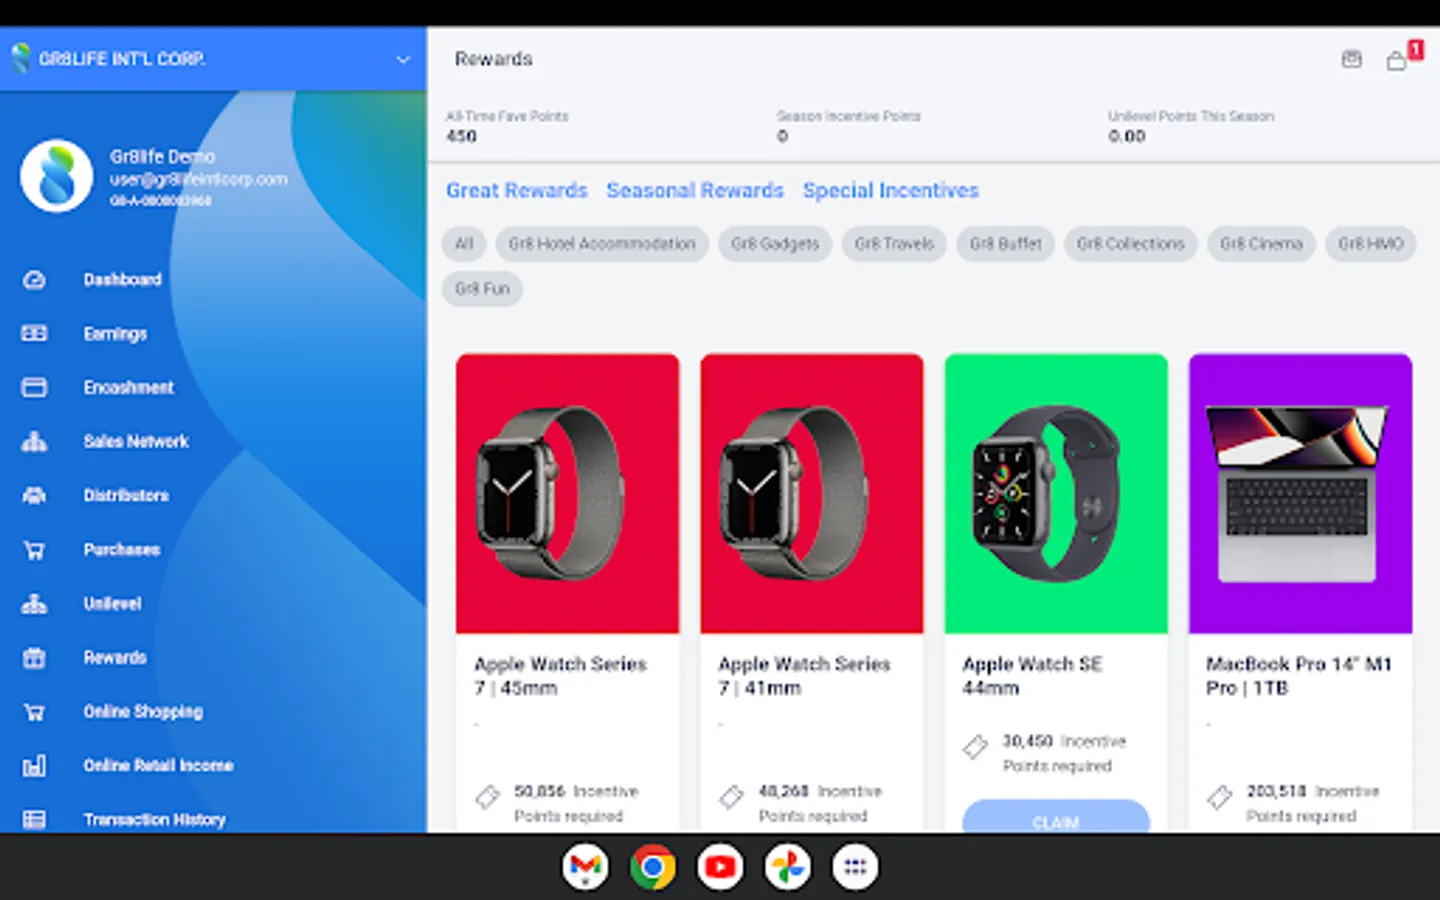Click the Season Incentive Points label
Viewport: 1440px width, 900px height.
coord(849,117)
